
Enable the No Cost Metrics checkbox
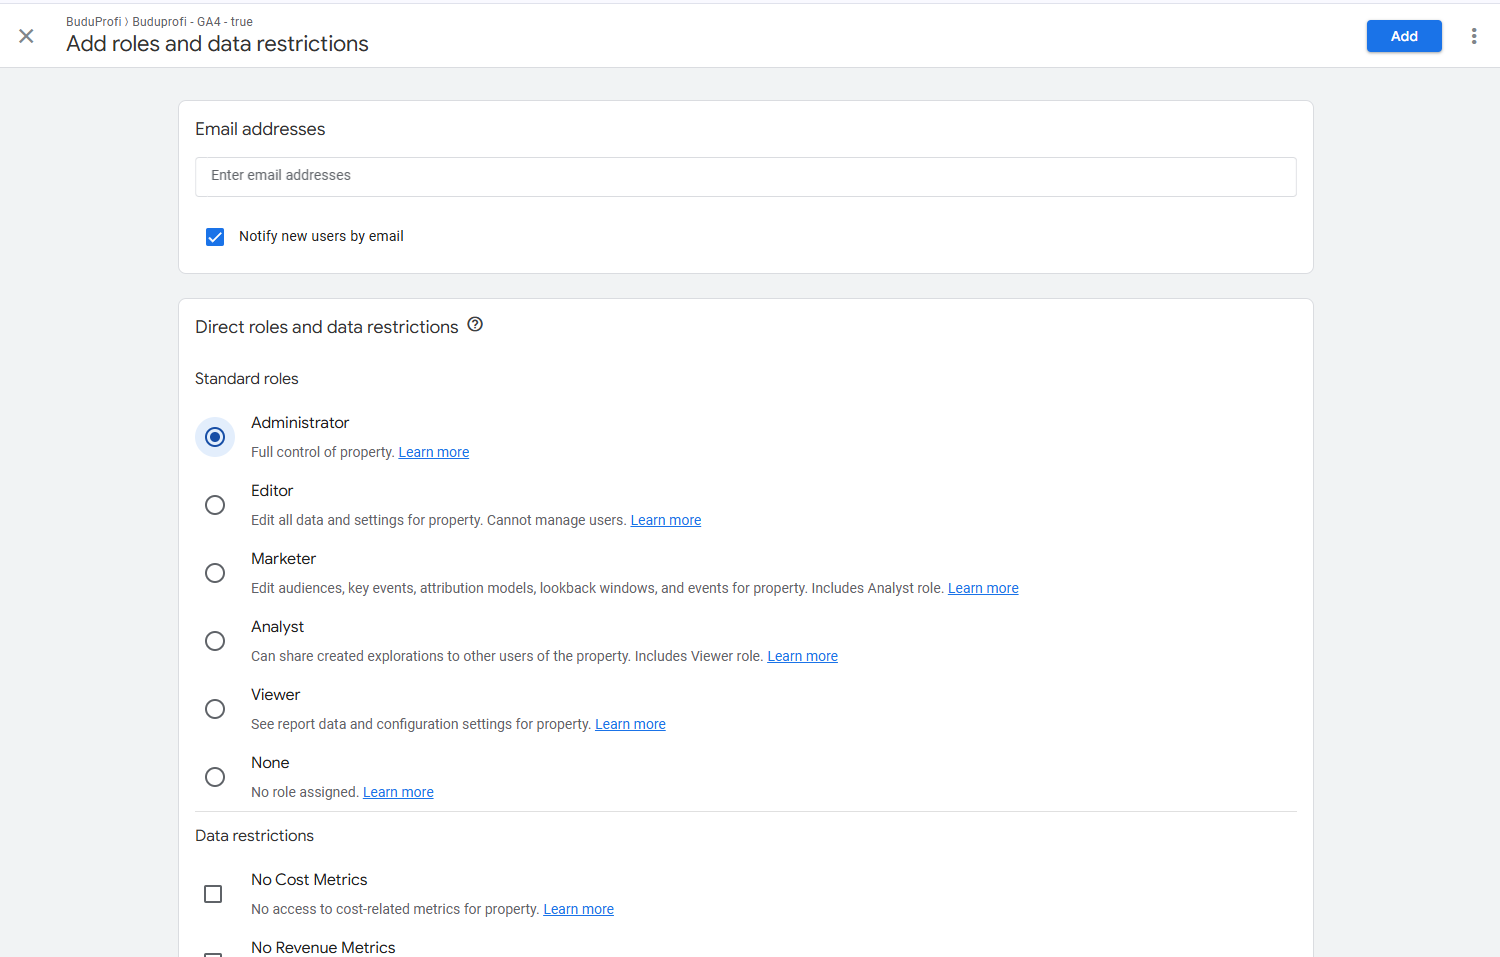213,894
